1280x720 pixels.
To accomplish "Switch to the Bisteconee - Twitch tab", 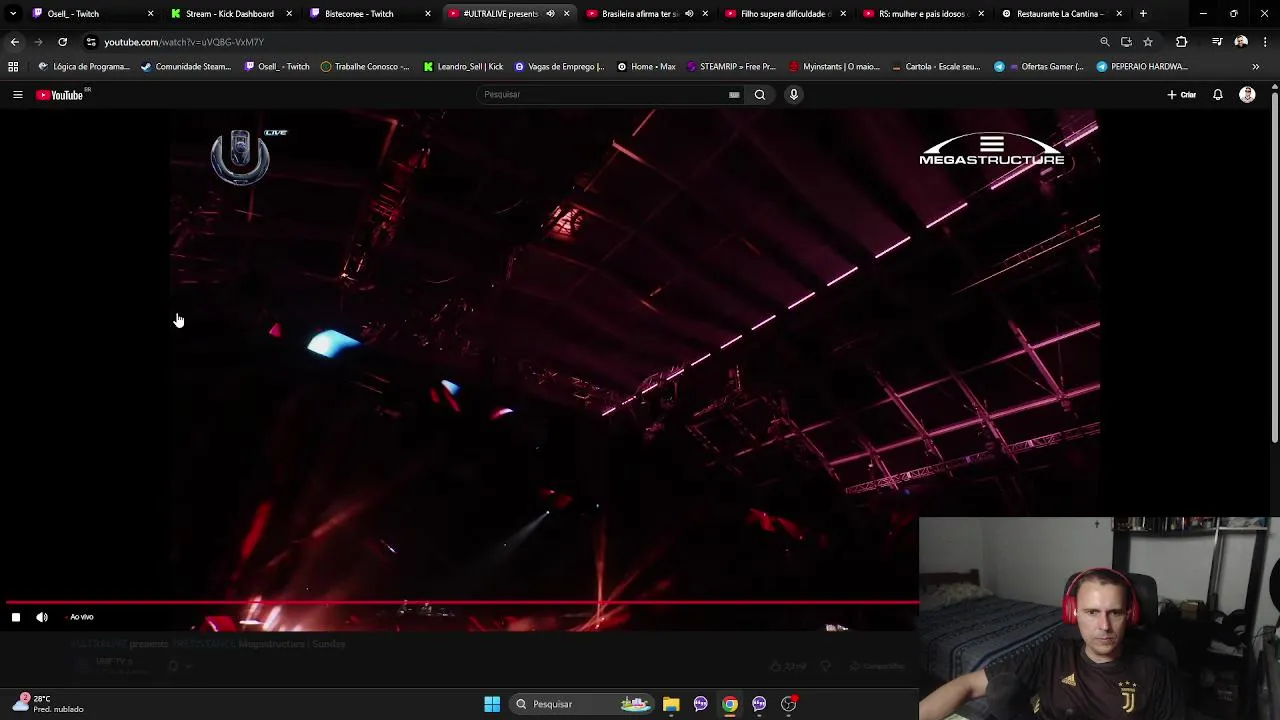I will pos(369,14).
